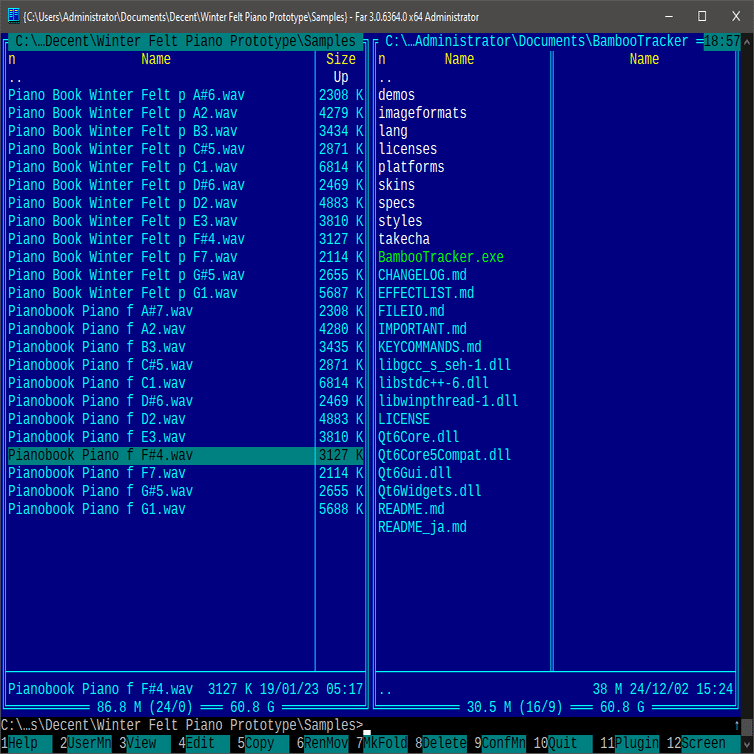Screen dimensions: 754x754
Task: Select FILEIO.md
Action: point(411,311)
